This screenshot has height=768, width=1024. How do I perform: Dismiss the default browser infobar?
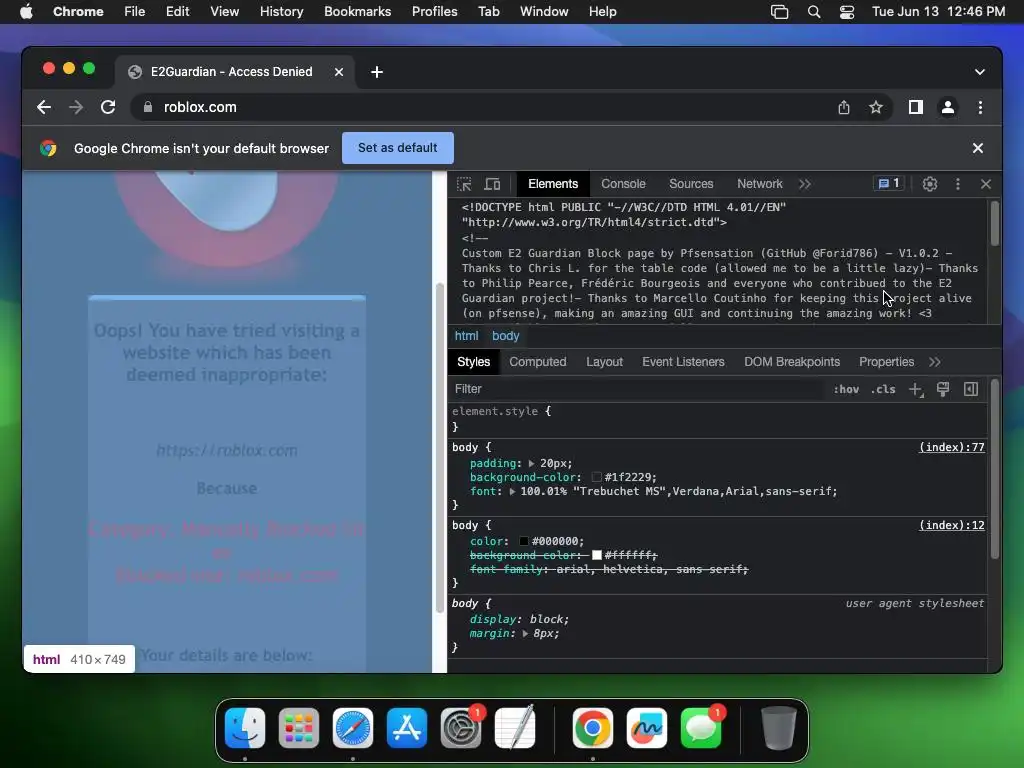click(978, 148)
